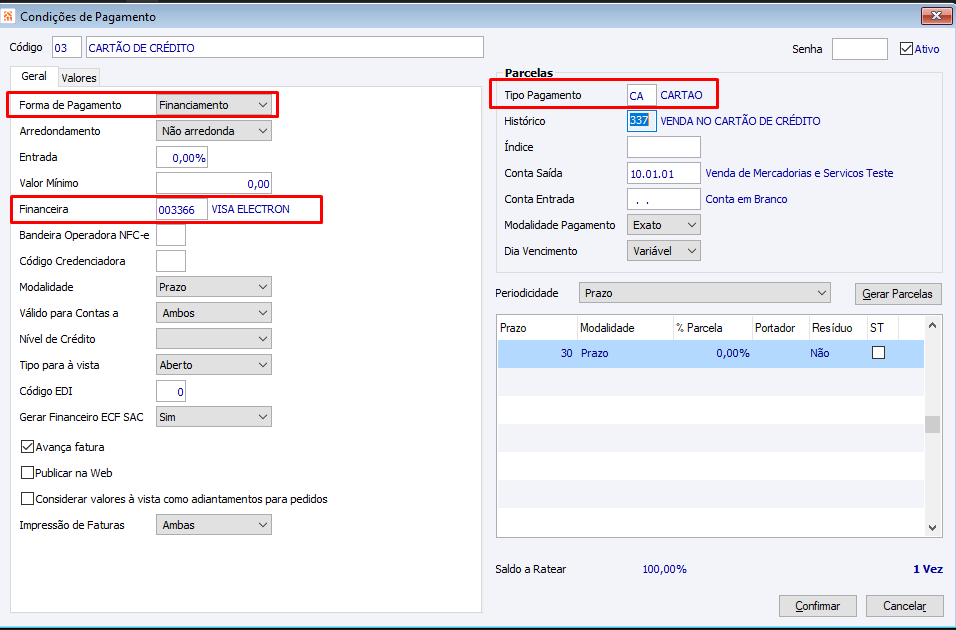The height and width of the screenshot is (630, 956).
Task: Click the CARTÃO DE CRÉDITO description field
Action: coord(285,48)
